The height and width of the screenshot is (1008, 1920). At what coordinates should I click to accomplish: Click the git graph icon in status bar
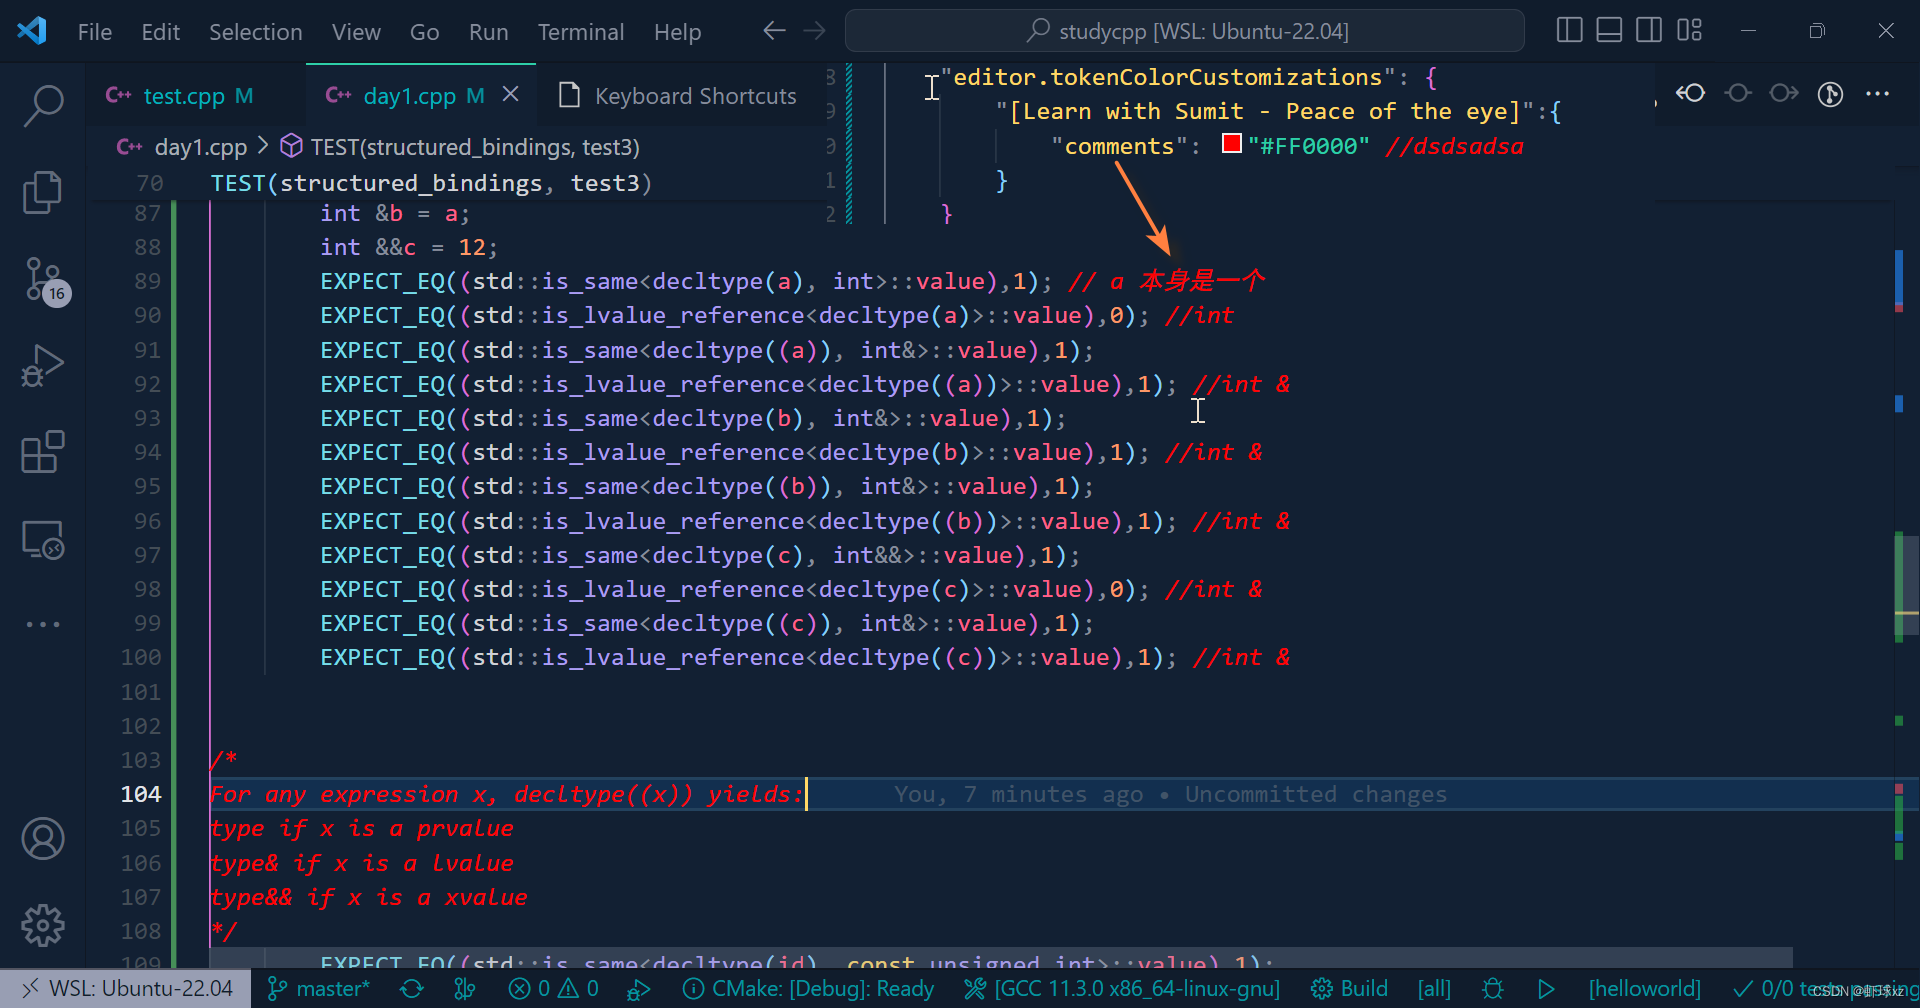tap(465, 988)
